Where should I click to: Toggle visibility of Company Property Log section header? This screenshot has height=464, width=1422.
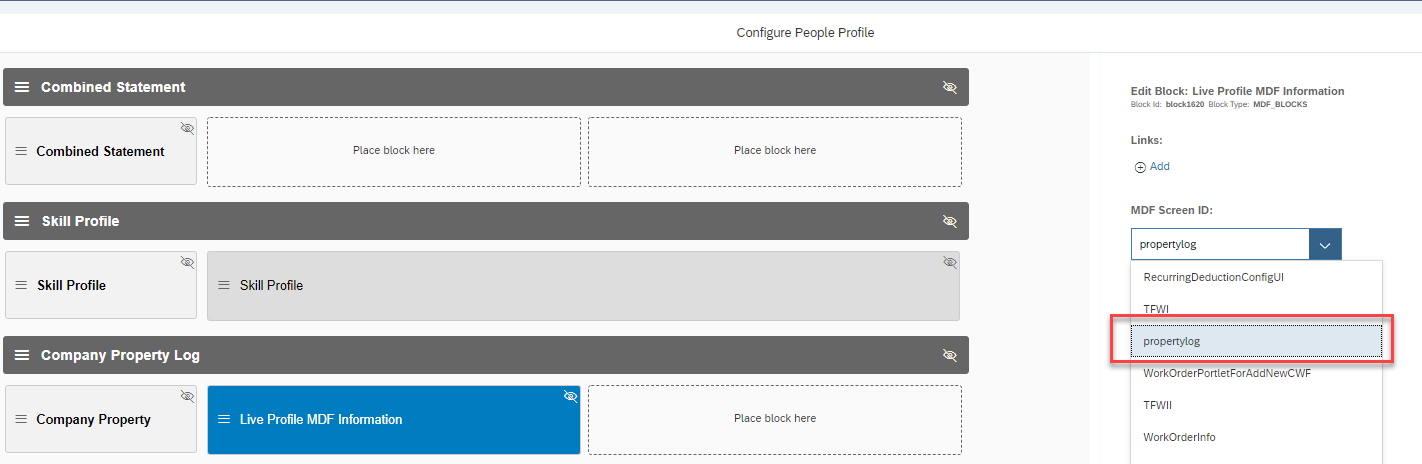coord(949,355)
